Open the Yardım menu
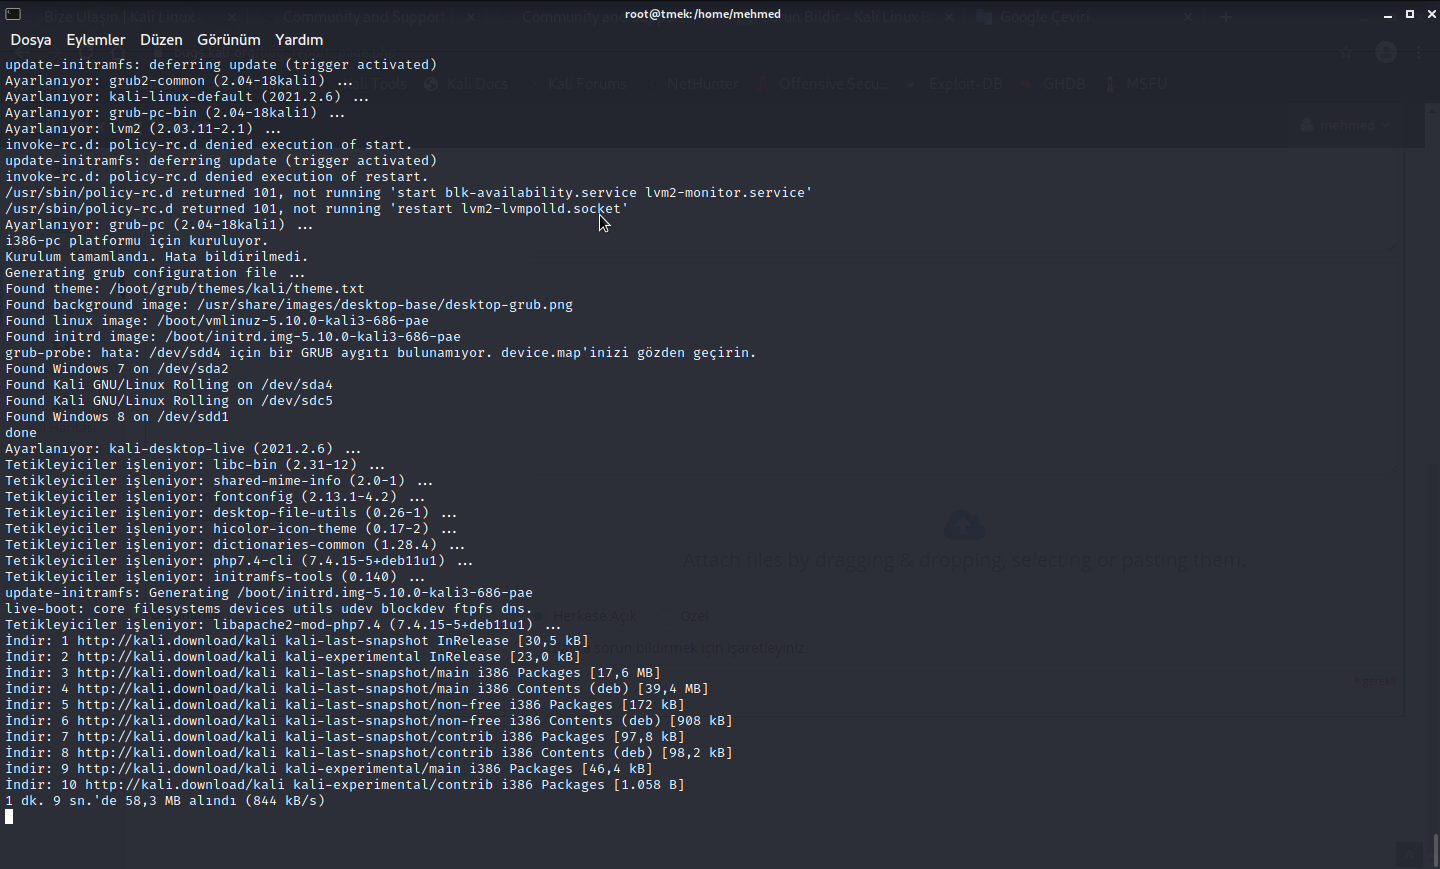This screenshot has width=1440, height=869. (299, 40)
